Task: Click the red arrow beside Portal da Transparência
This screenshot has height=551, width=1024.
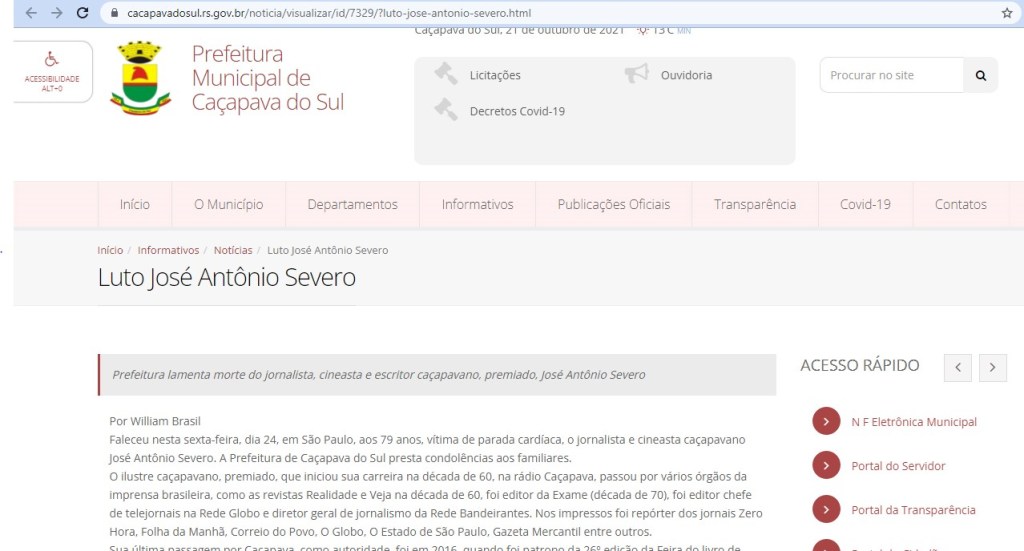Action: pyautogui.click(x=826, y=510)
